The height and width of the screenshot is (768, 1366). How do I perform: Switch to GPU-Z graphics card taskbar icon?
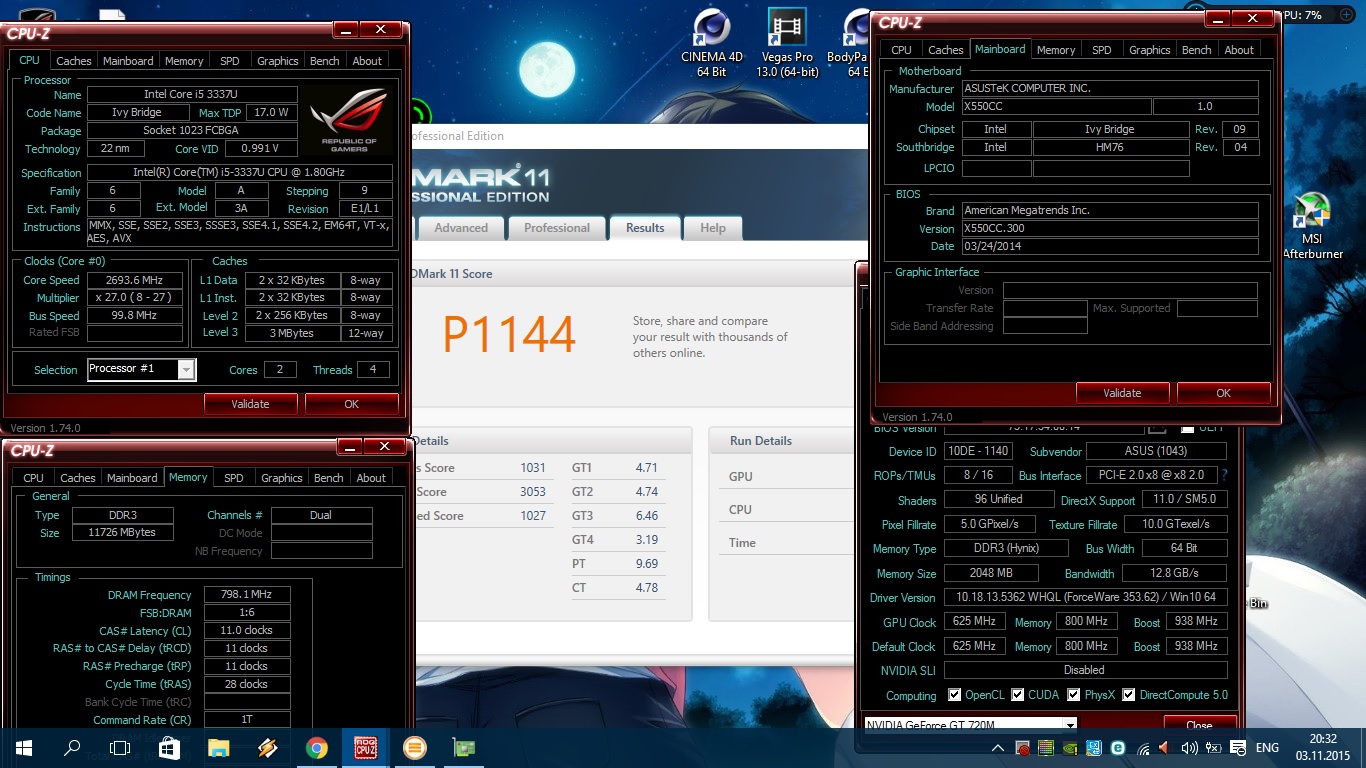tap(463, 747)
